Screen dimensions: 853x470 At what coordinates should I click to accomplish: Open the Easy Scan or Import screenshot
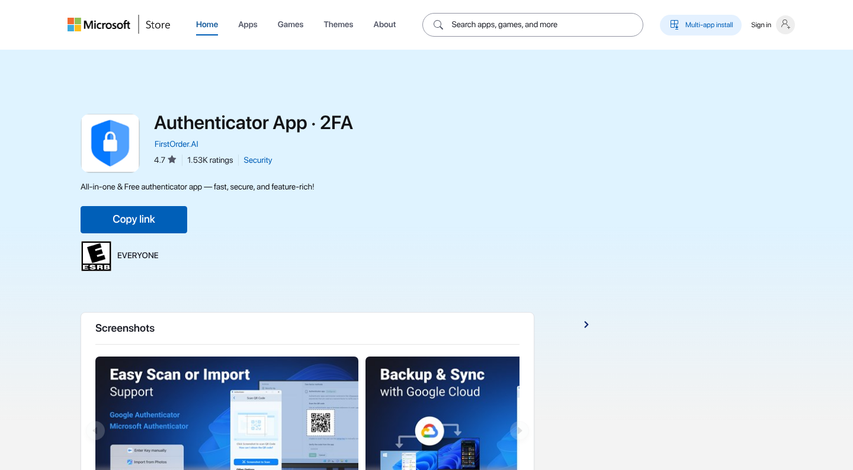[226, 413]
